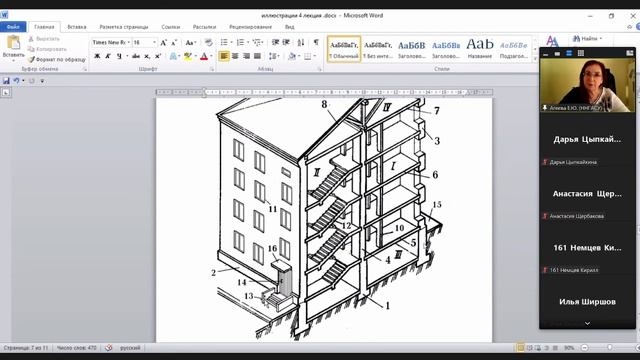The height and width of the screenshot is (360, 640).
Task: Click the русский language indicator in status bar
Action: click(x=130, y=348)
